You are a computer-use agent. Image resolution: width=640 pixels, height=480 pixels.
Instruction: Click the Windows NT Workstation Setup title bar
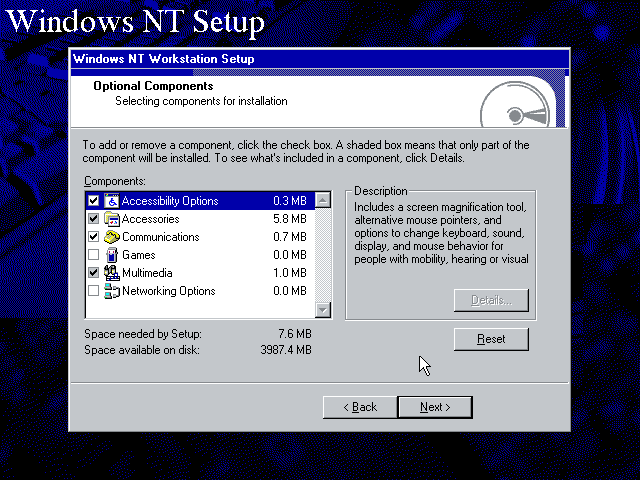click(320, 59)
